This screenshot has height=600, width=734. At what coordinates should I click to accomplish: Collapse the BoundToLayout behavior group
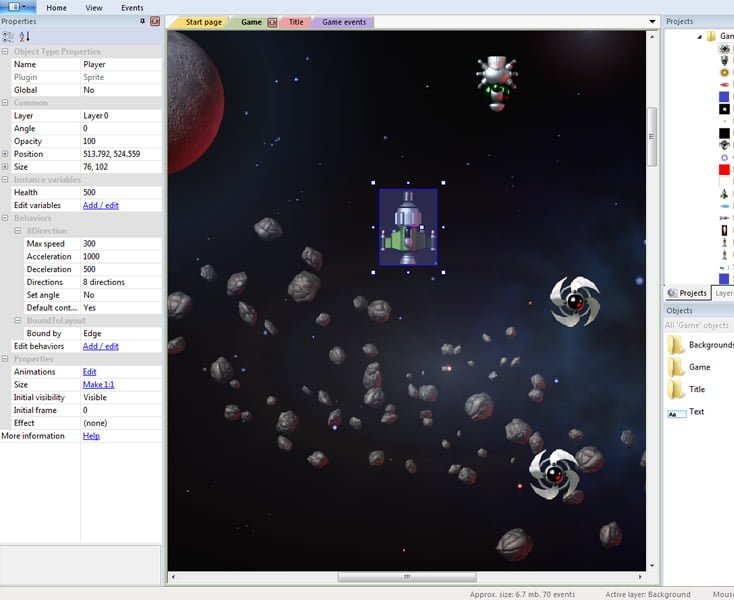(x=18, y=321)
